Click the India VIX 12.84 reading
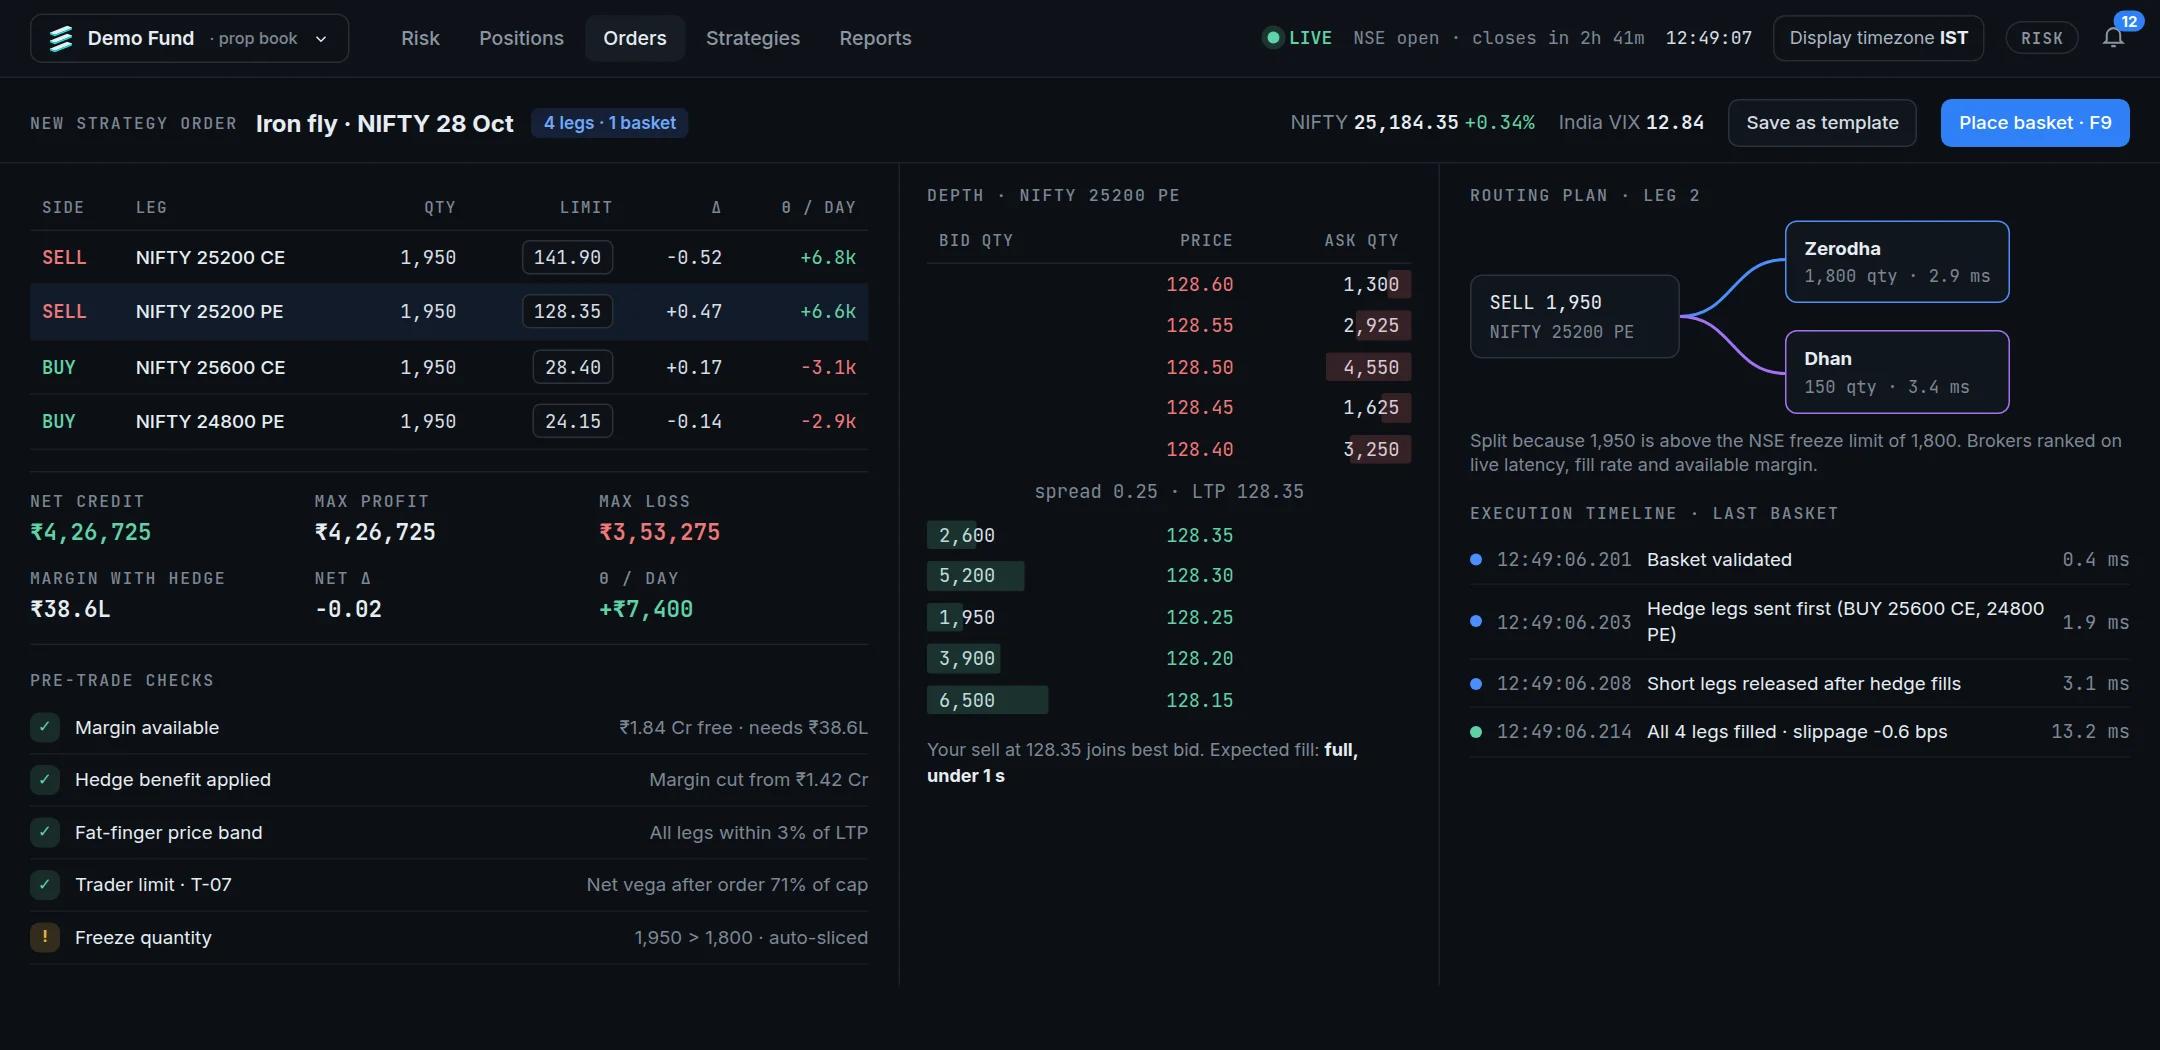 [1631, 122]
